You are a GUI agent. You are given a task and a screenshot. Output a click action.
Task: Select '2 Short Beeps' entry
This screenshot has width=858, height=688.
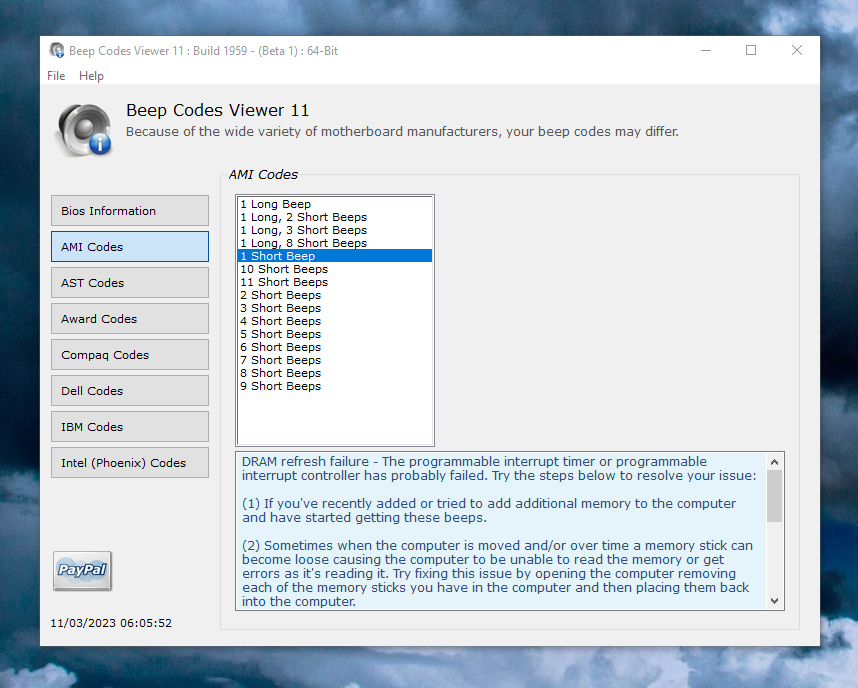click(x=335, y=295)
